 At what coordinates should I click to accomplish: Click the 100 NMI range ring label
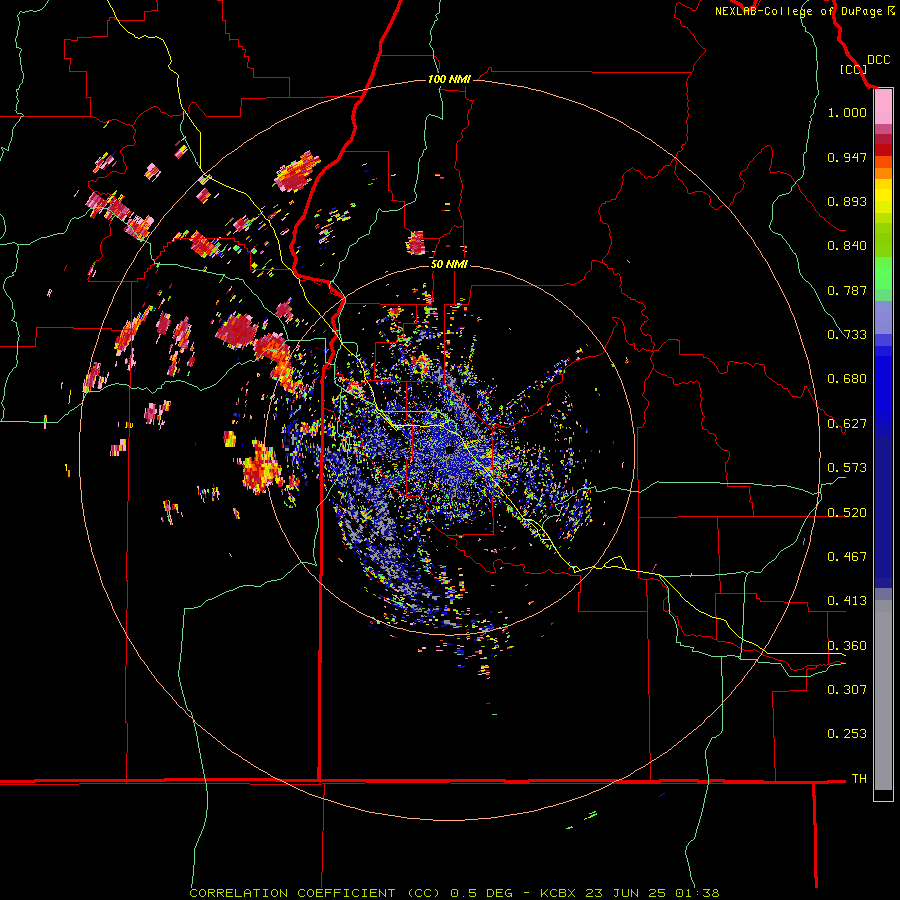(449, 79)
